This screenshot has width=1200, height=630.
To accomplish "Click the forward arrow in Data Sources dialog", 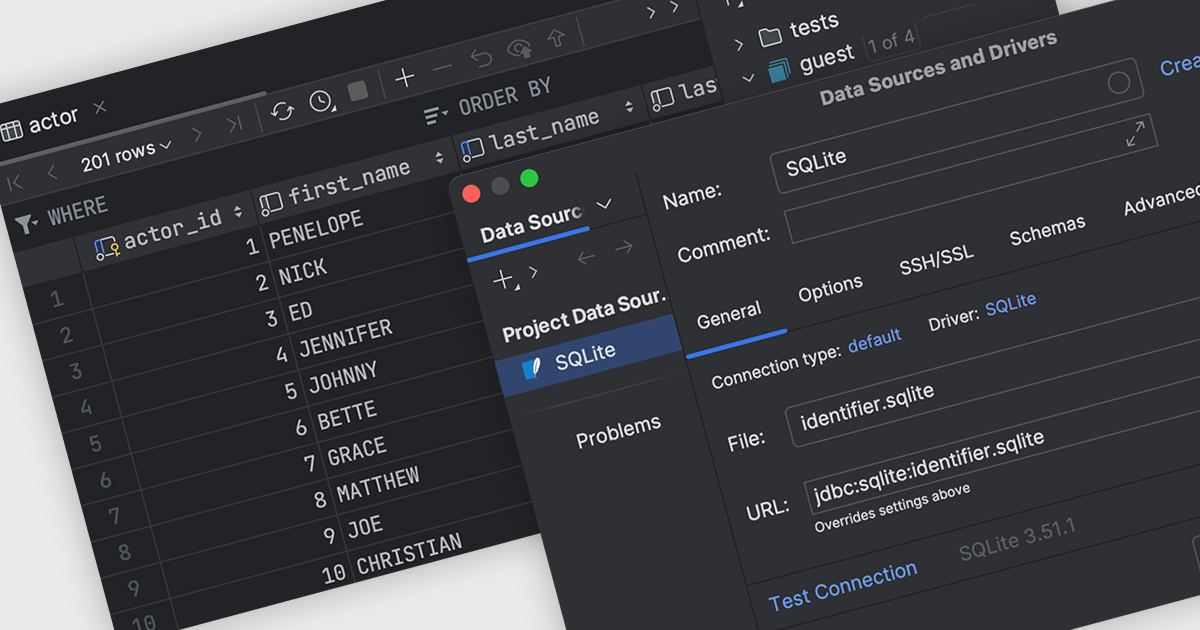I will [x=623, y=247].
